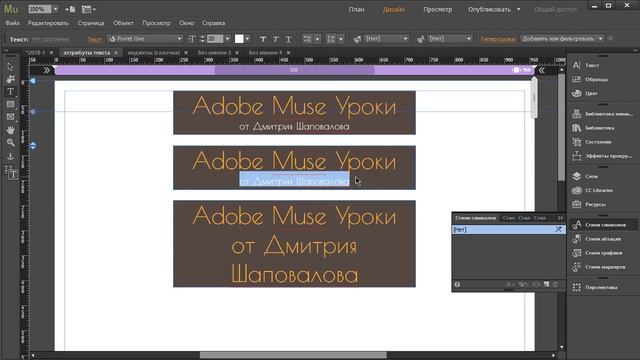Switch to Дизайн mode

[x=394, y=9]
